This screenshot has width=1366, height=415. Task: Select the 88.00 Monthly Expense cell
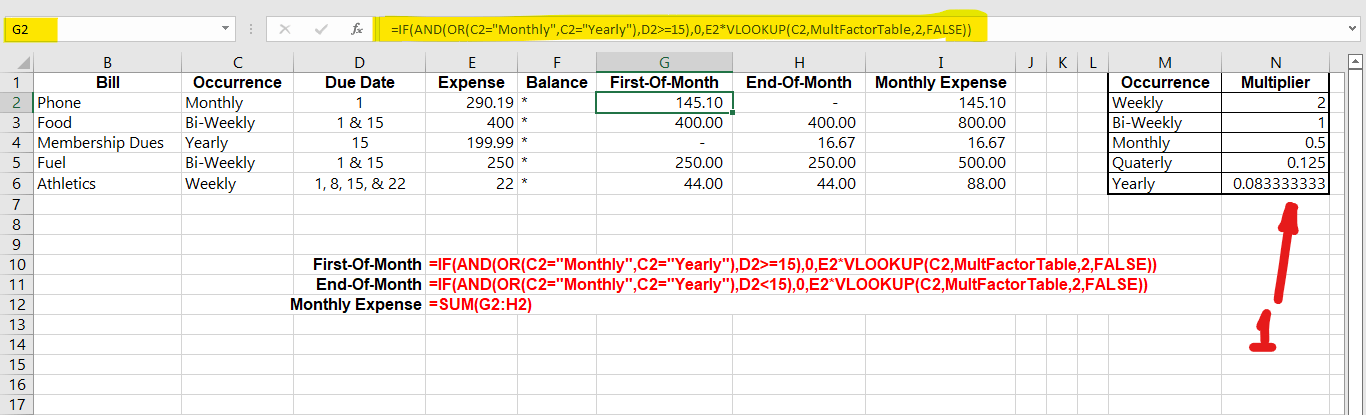click(940, 183)
